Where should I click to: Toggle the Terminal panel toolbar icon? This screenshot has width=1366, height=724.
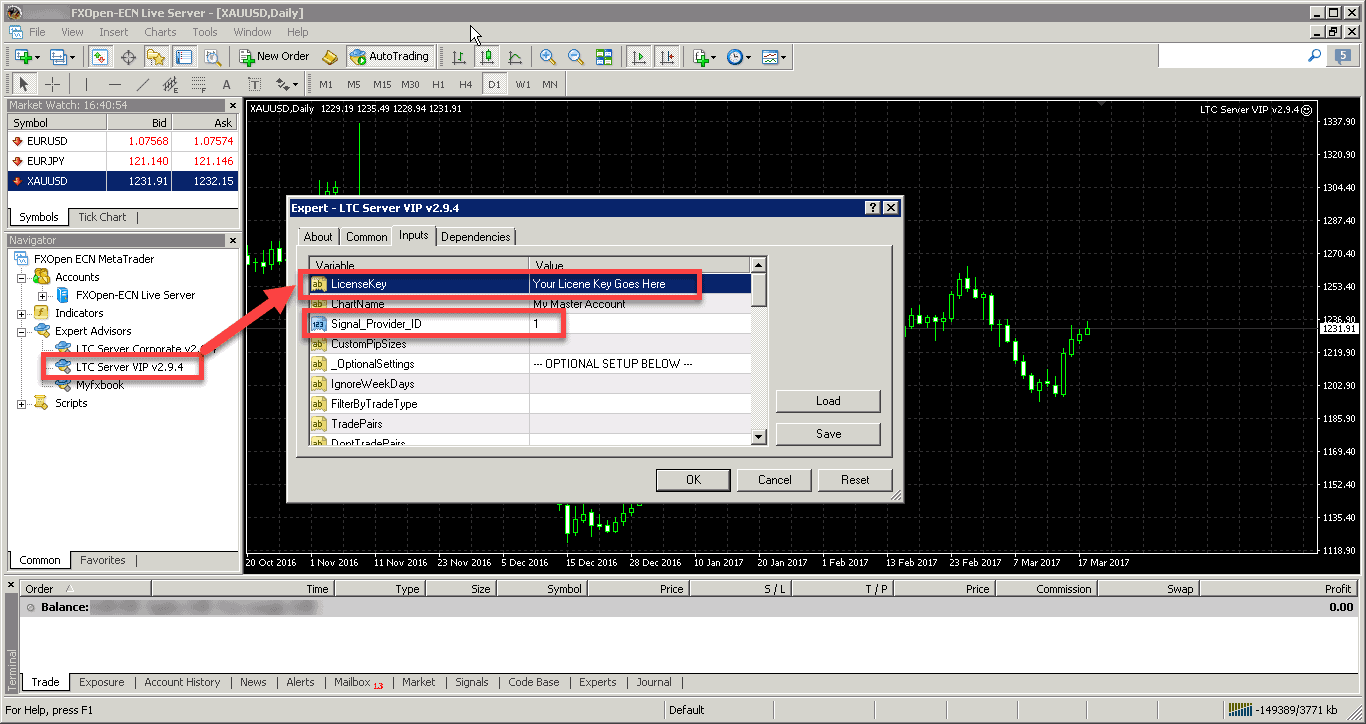point(183,57)
